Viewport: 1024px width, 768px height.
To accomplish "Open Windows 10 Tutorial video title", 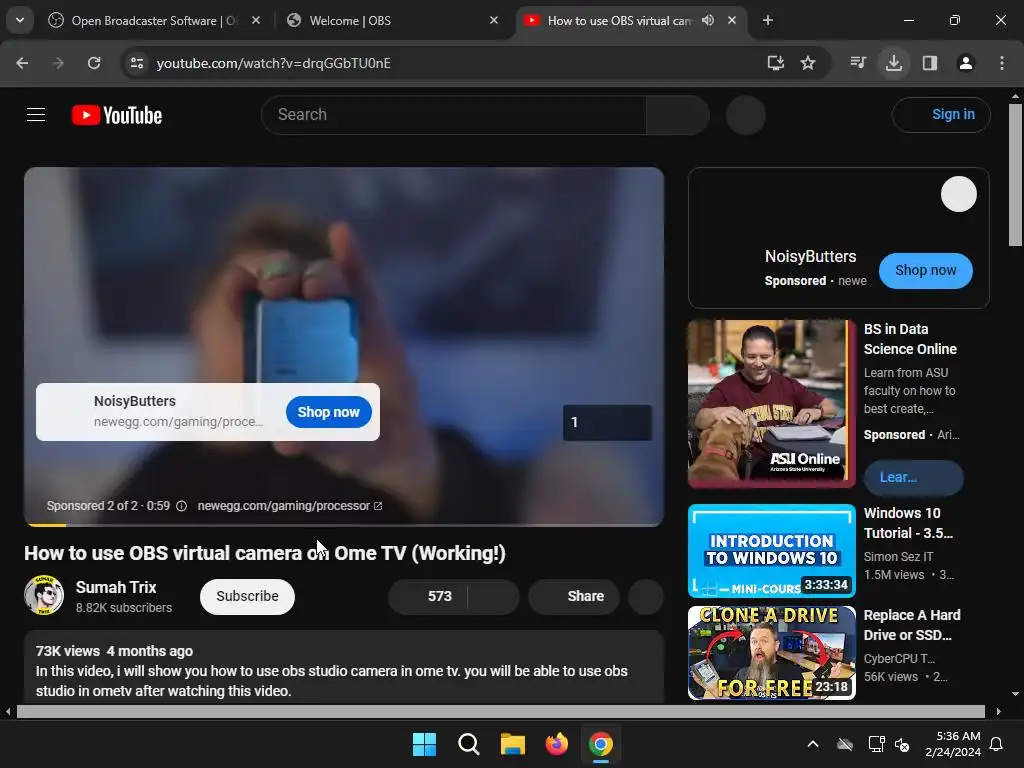I will [x=908, y=523].
